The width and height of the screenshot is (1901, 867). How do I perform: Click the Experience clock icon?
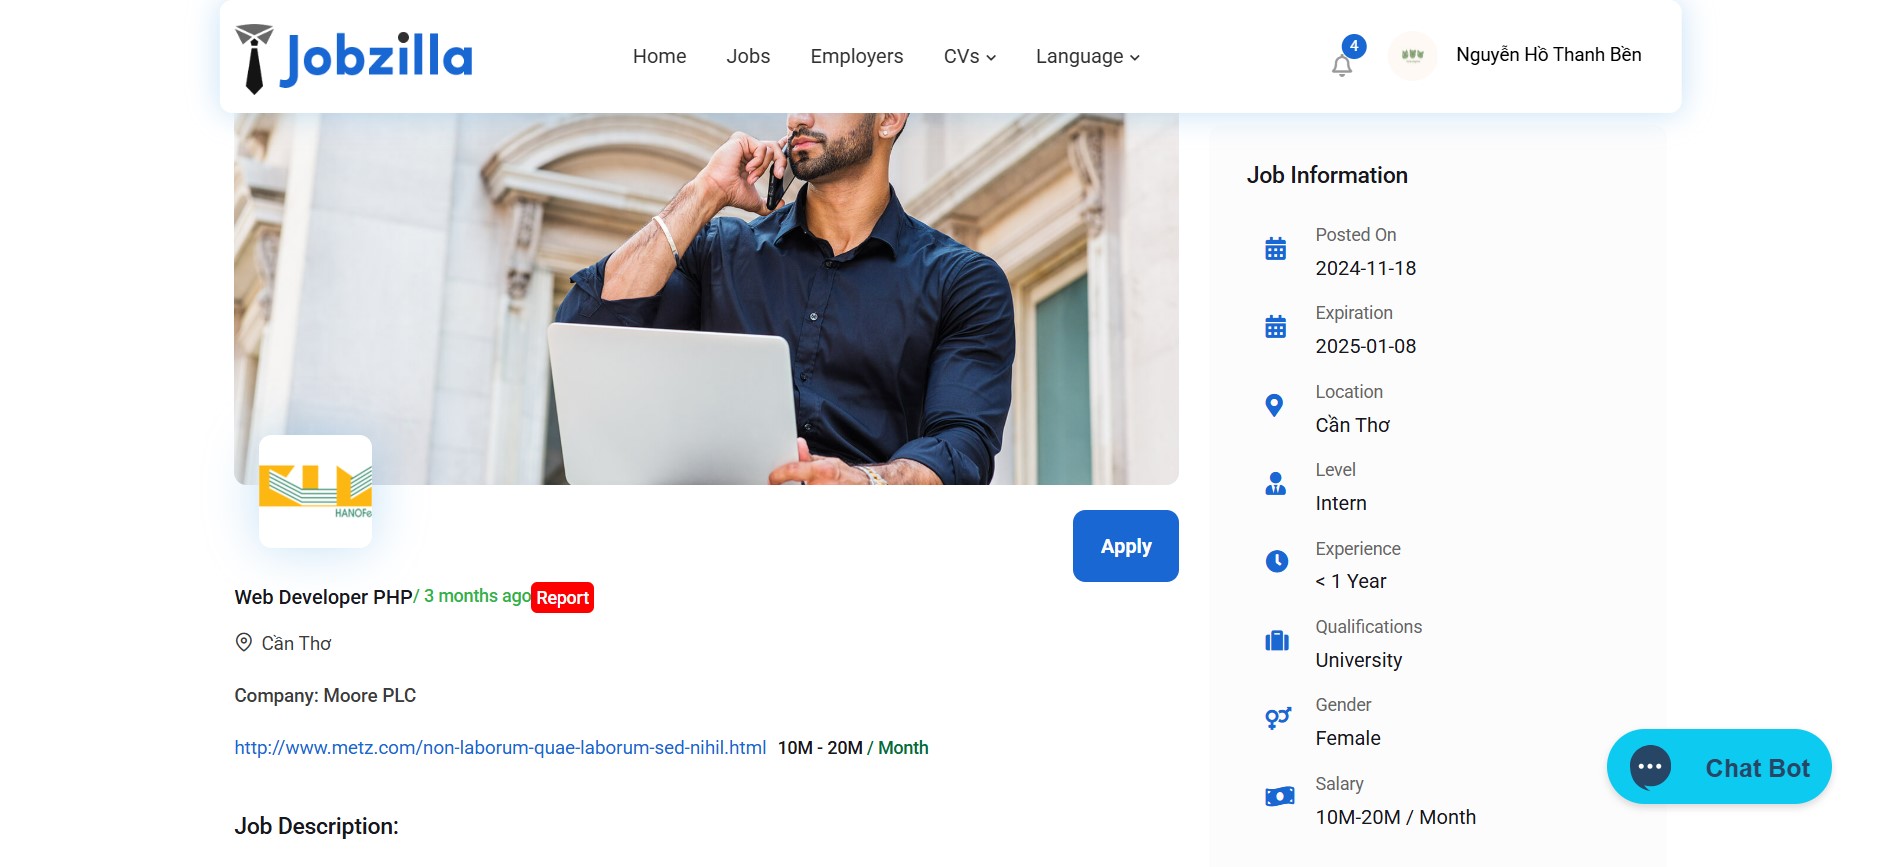coord(1277,561)
